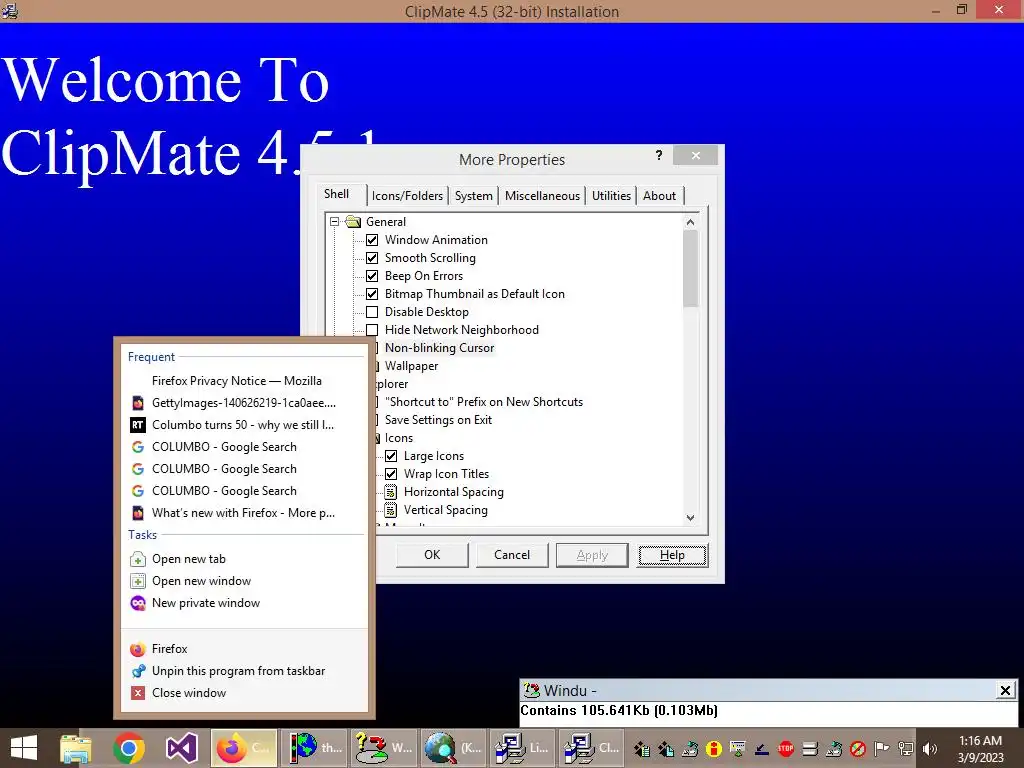Switch to the globe icon taskbar window
1024x768 pixels.
(315, 748)
